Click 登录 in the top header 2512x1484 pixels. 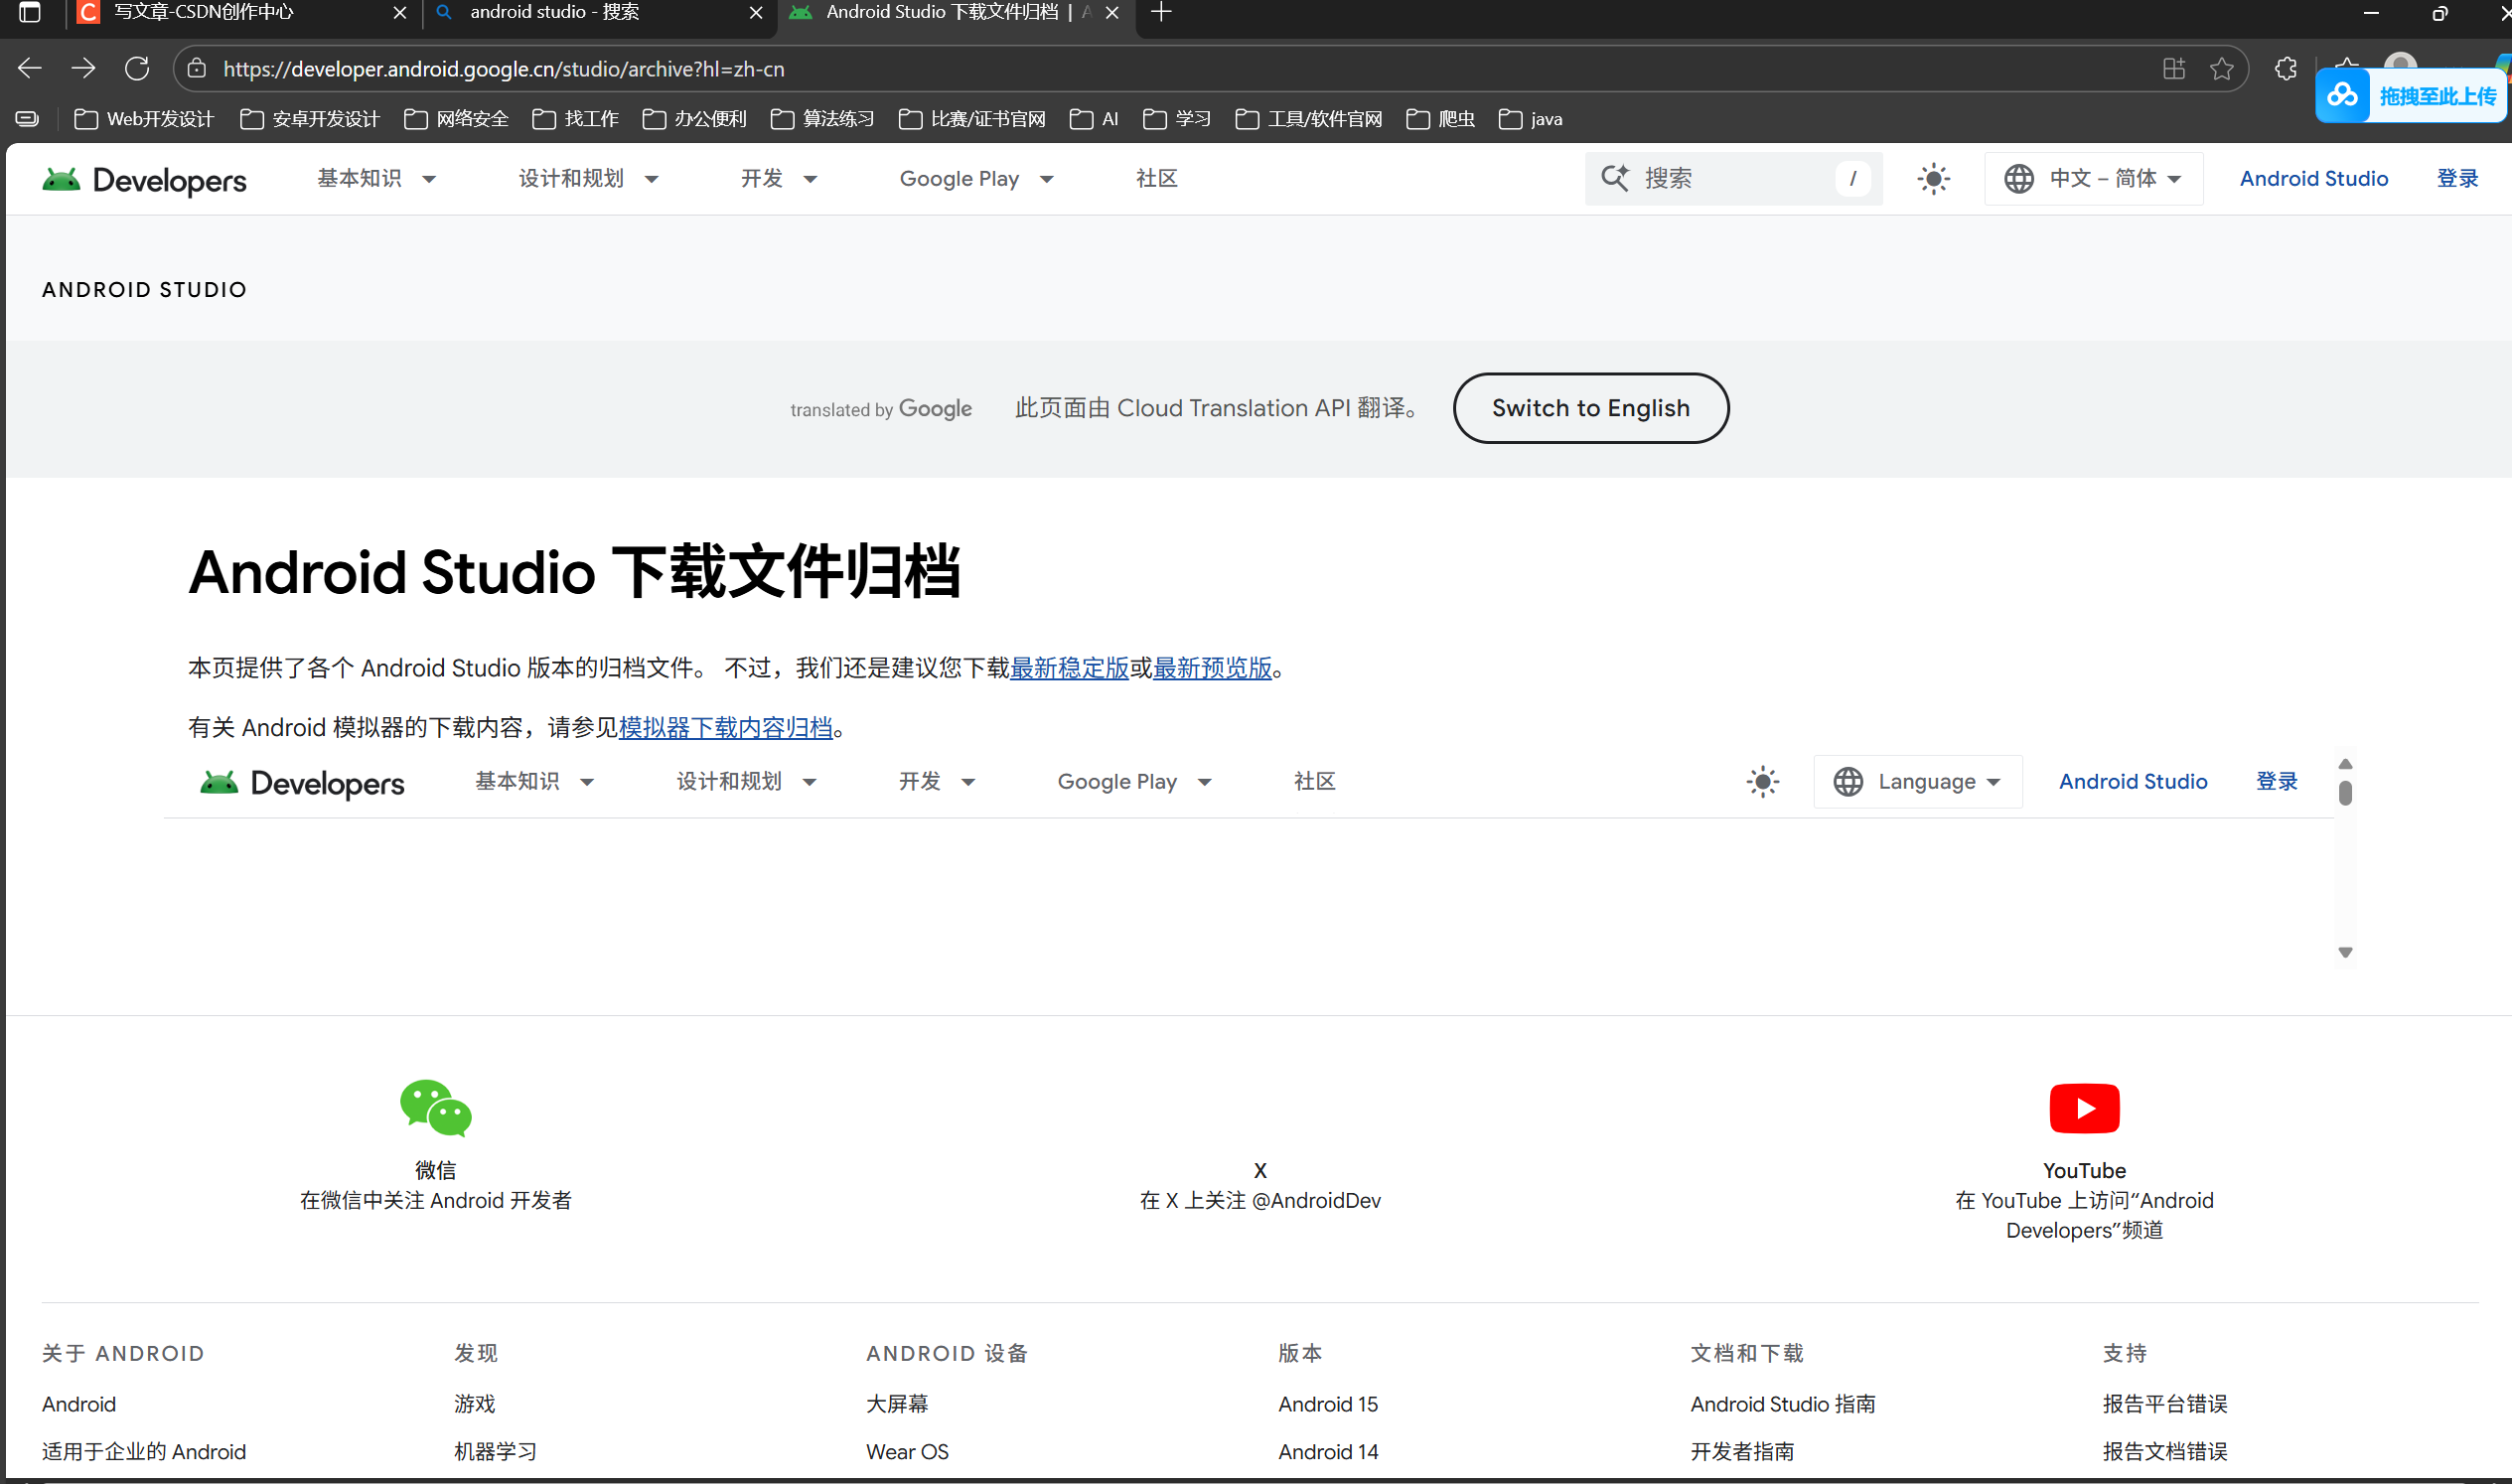click(2457, 179)
